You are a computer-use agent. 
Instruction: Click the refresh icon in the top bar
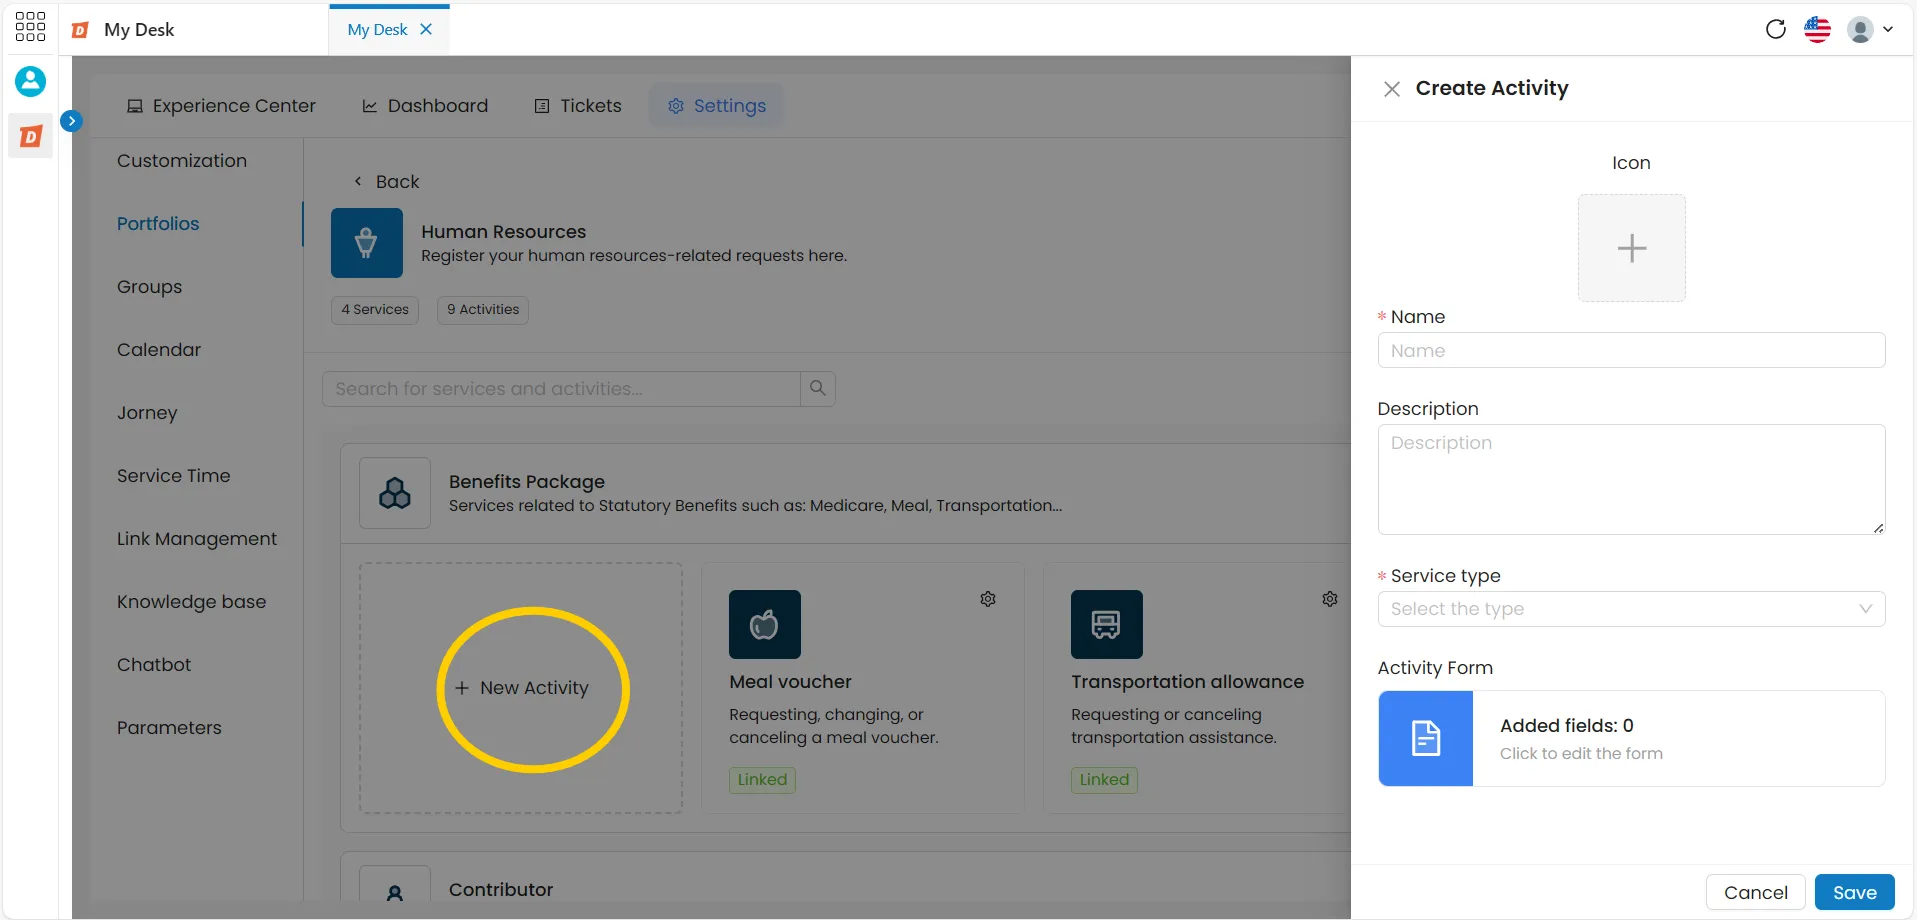coord(1775,29)
